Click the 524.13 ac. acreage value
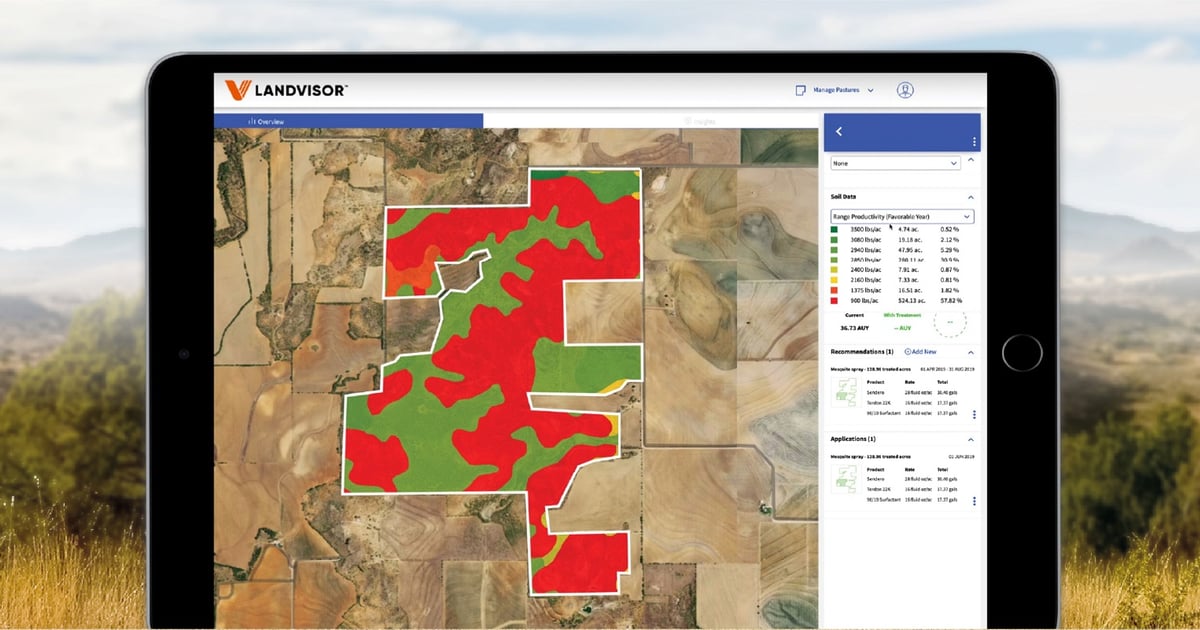 point(911,300)
